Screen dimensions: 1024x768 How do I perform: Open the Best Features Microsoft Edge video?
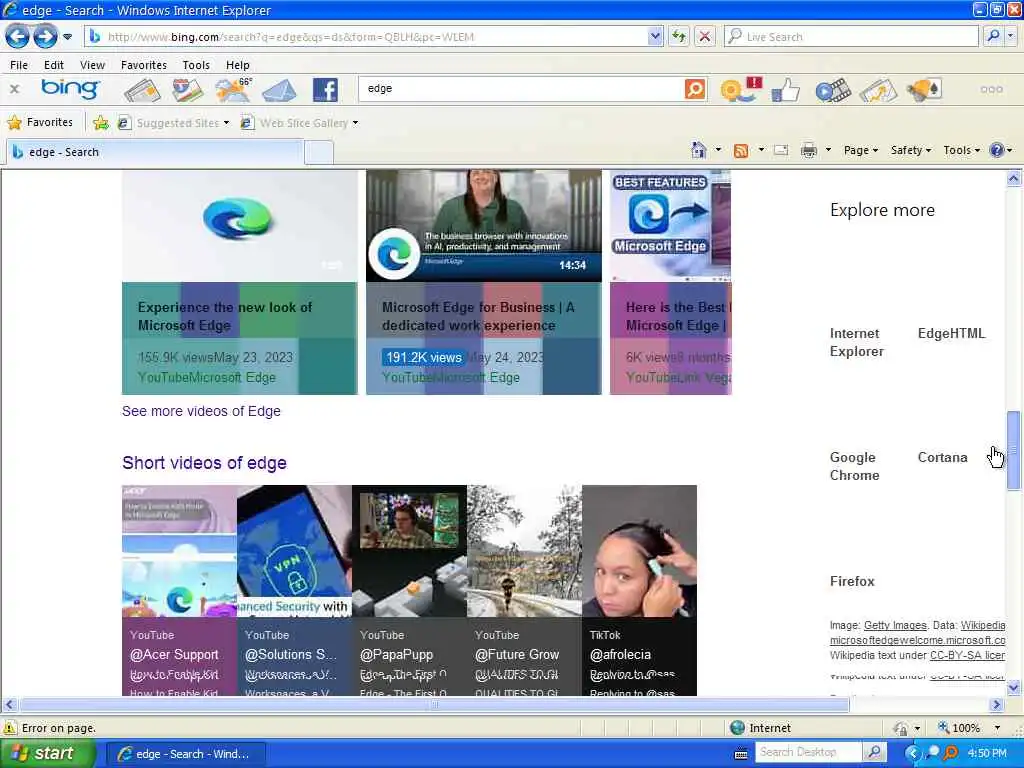point(671,282)
